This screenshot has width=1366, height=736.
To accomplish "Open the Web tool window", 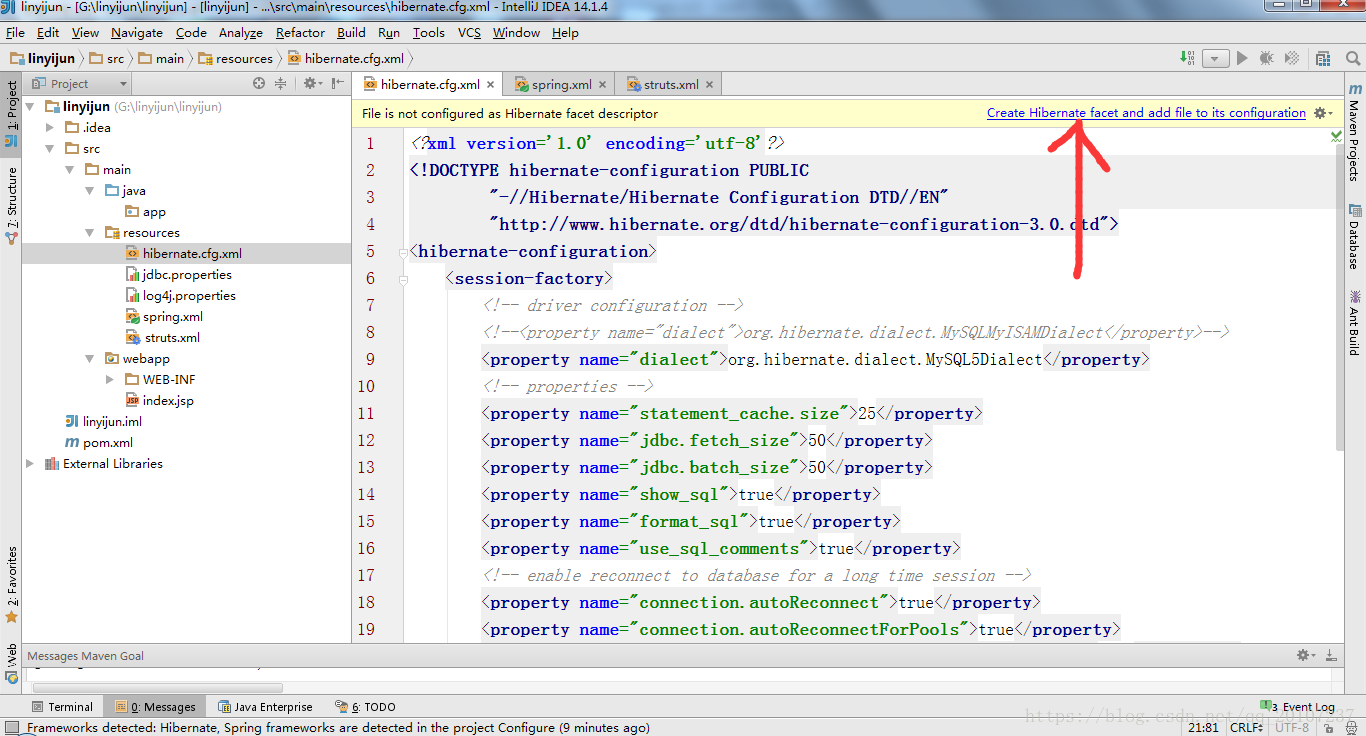I will coord(11,664).
